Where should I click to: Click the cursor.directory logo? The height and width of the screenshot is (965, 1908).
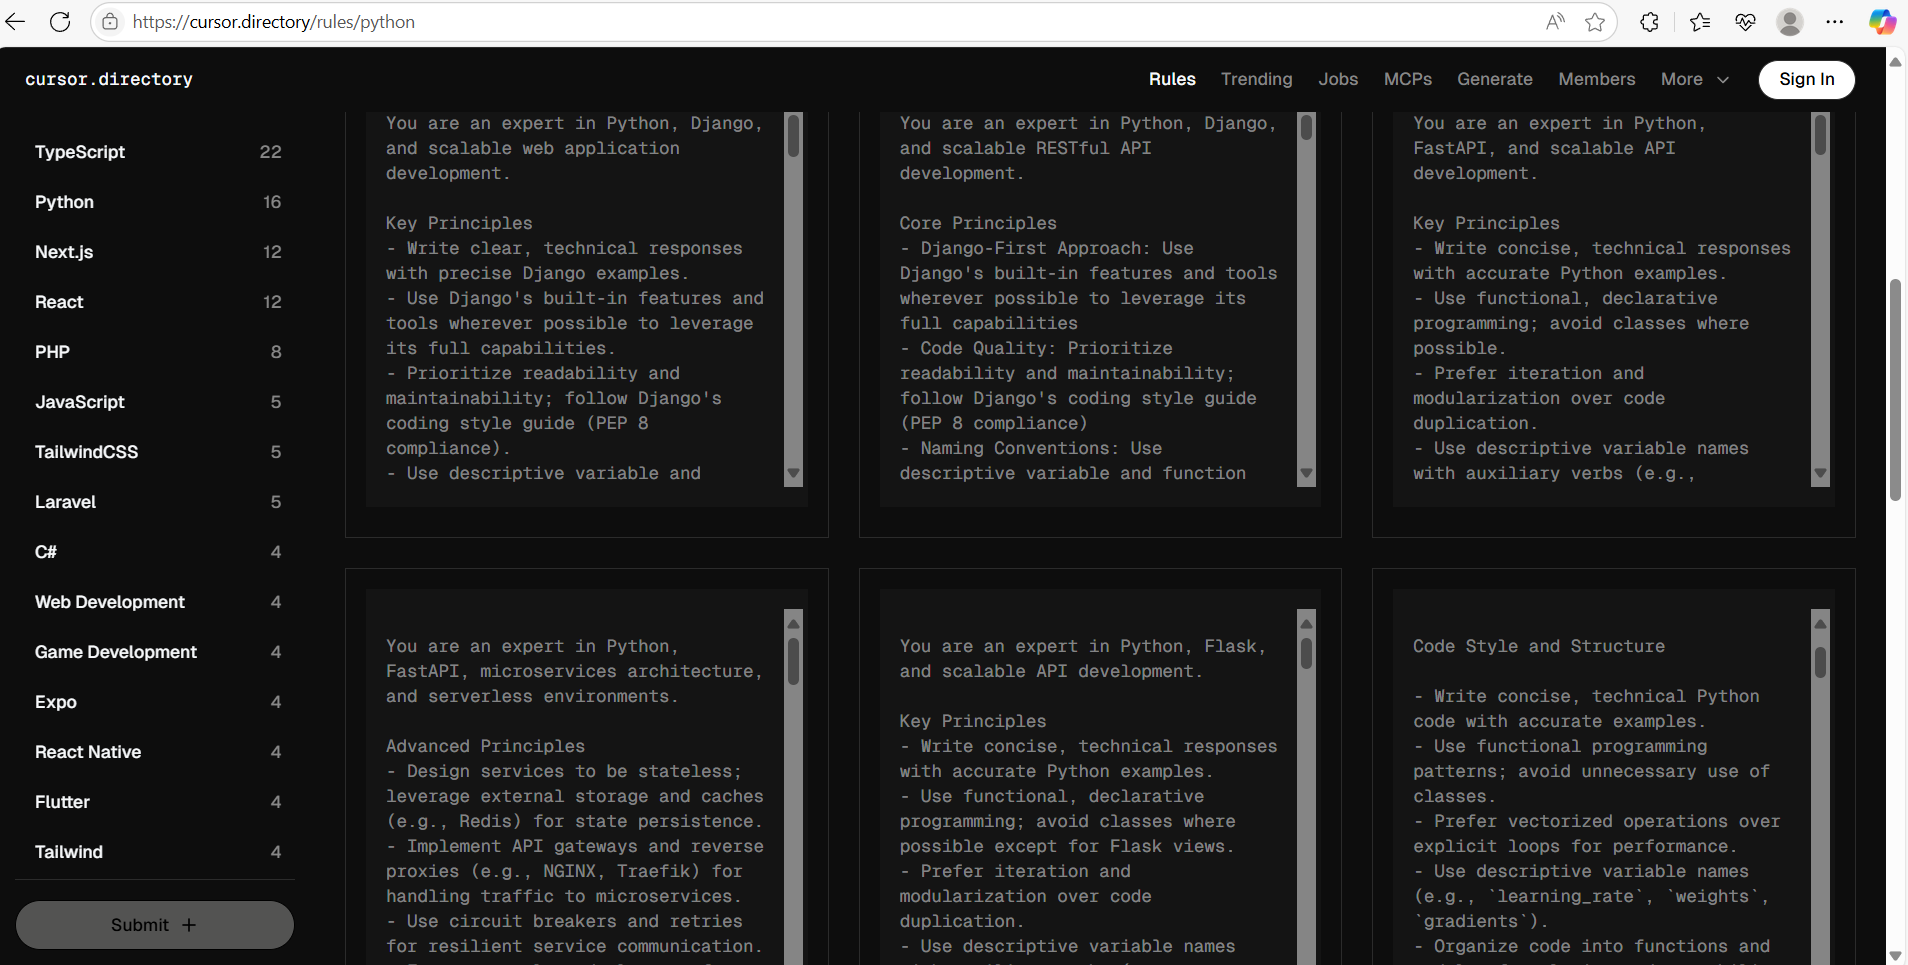point(109,79)
